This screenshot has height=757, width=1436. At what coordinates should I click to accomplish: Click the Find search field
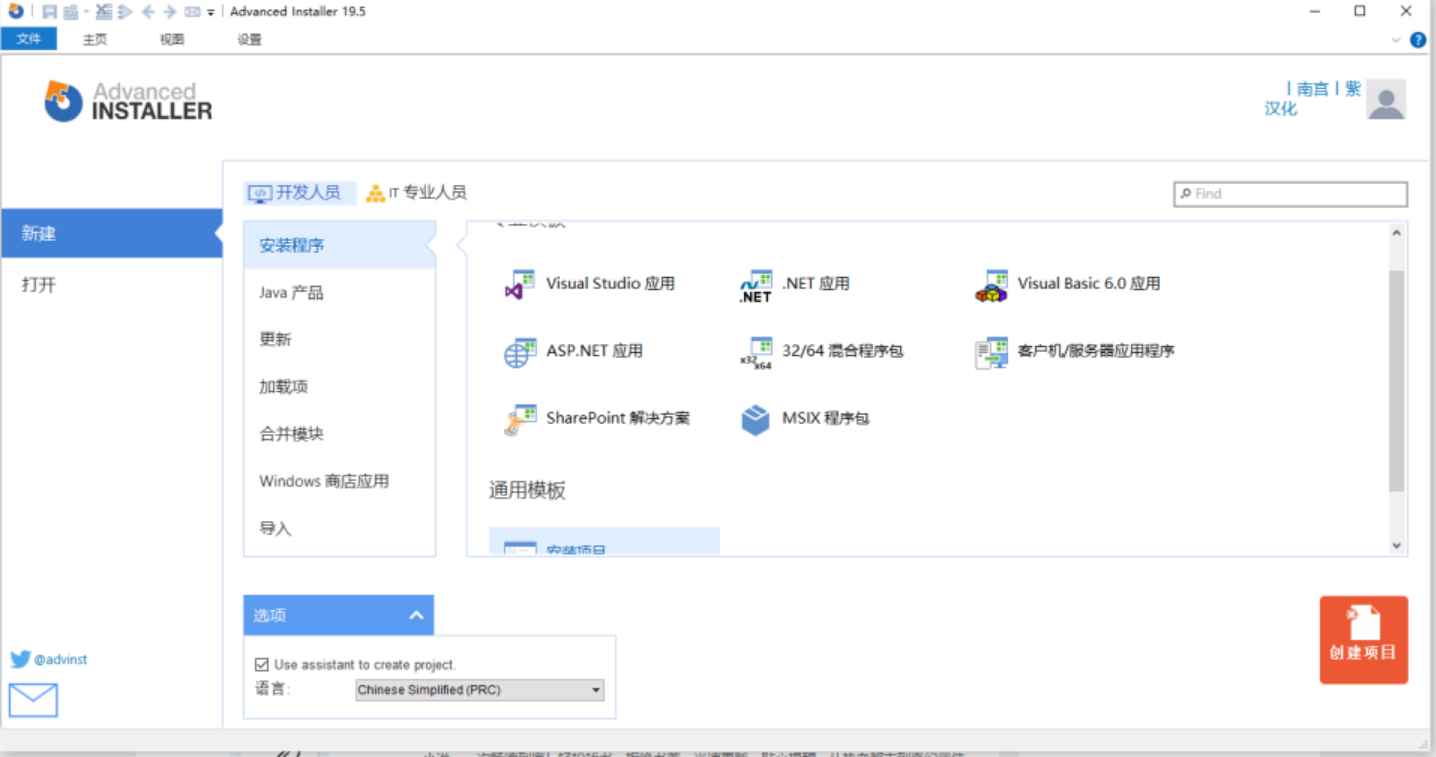[1290, 193]
